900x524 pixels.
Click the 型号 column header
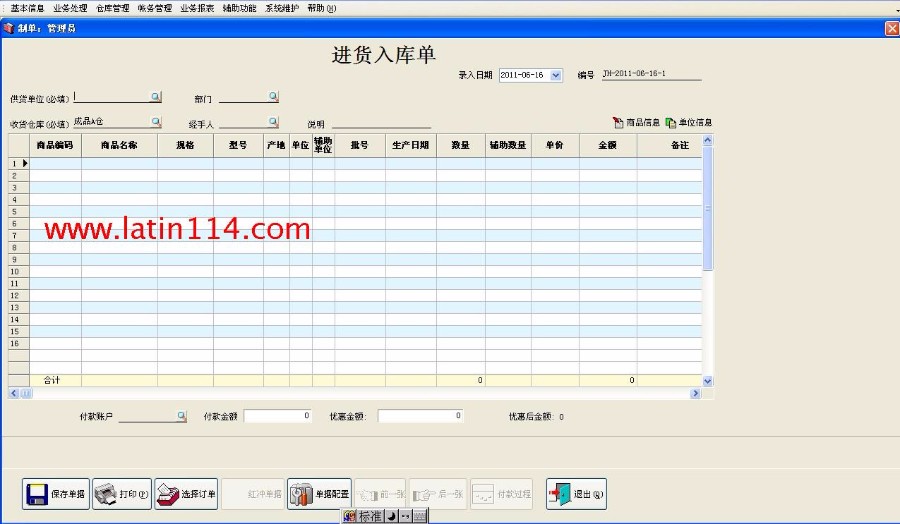238,145
